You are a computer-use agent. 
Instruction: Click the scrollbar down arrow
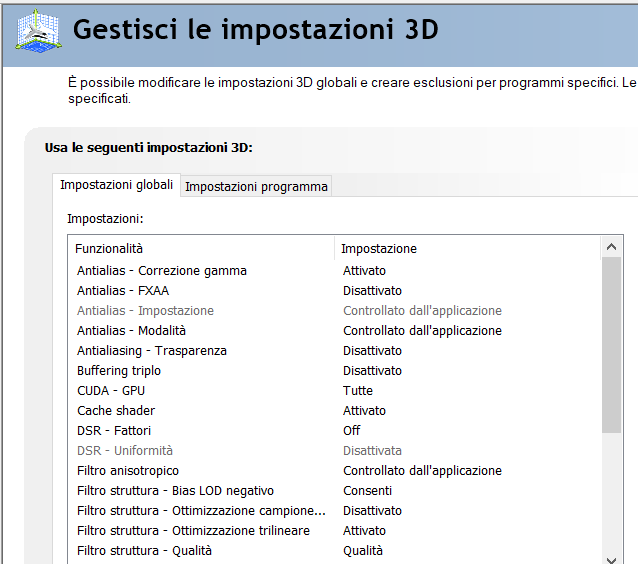click(611, 560)
